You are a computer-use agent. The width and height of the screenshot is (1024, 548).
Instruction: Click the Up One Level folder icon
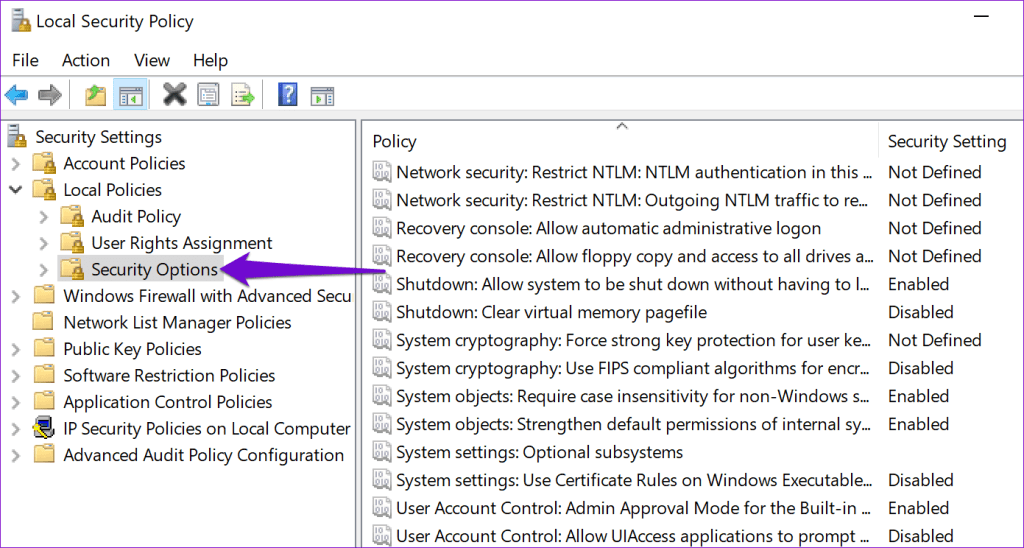click(x=95, y=95)
